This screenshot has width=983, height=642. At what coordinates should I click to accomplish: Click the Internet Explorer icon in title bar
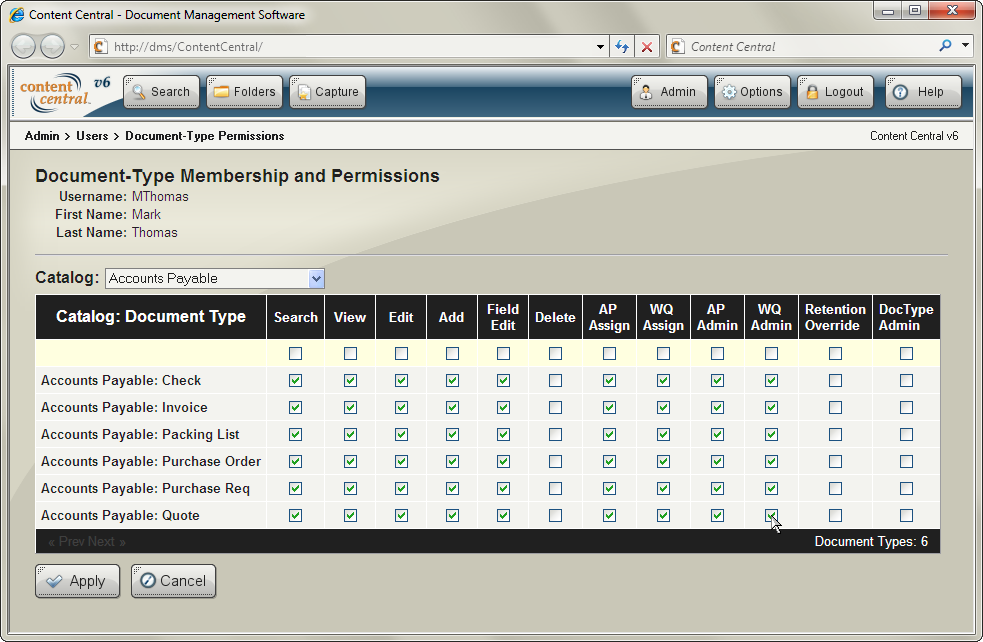(x=16, y=14)
